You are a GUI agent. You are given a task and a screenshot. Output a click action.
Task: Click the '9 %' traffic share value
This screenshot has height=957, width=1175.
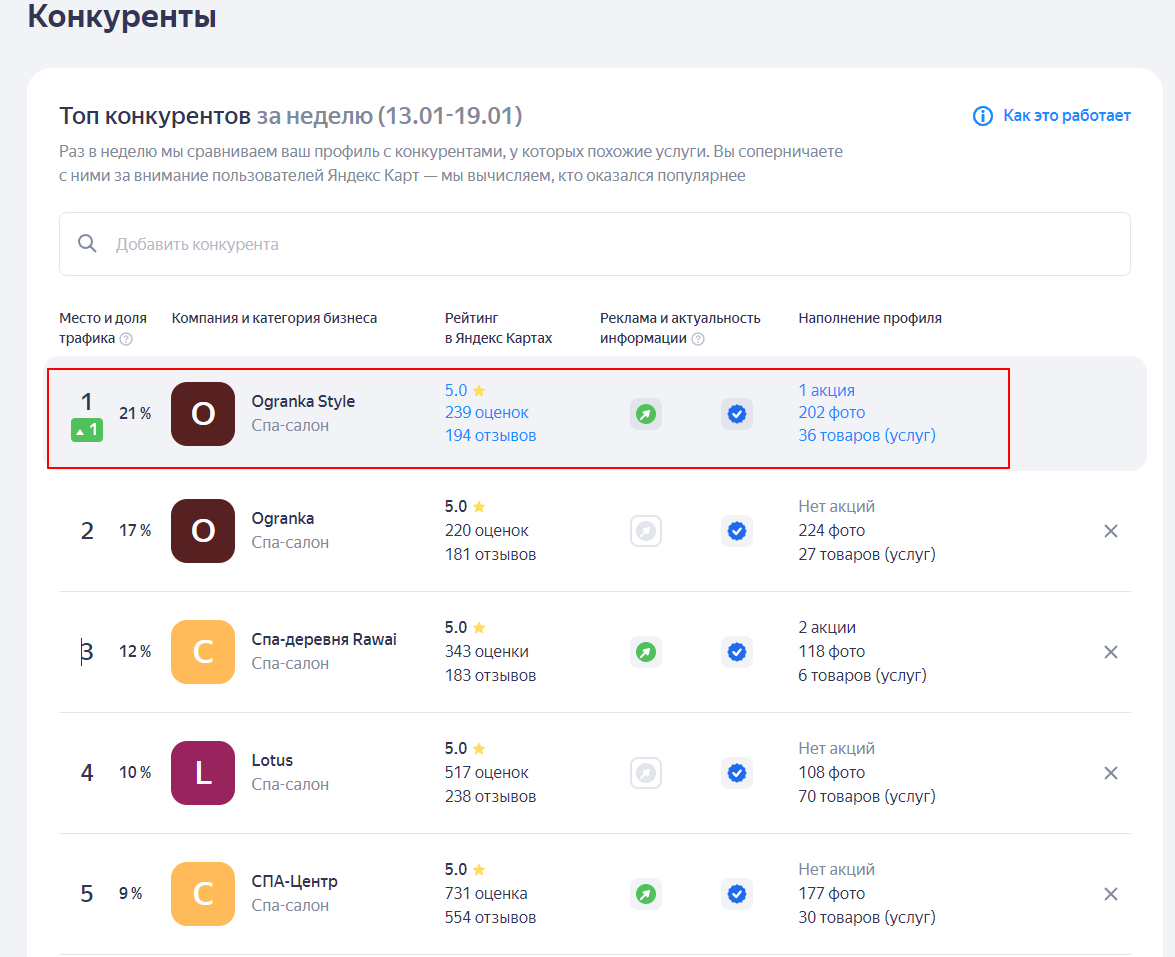[x=130, y=893]
